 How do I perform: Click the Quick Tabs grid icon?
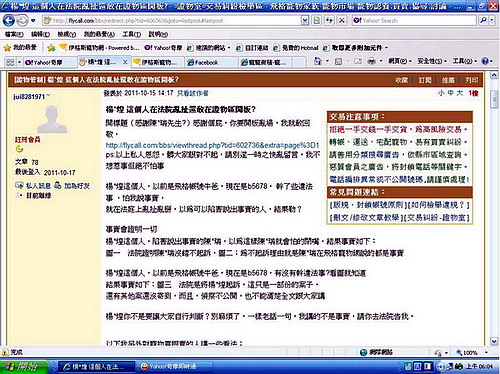point(10,62)
